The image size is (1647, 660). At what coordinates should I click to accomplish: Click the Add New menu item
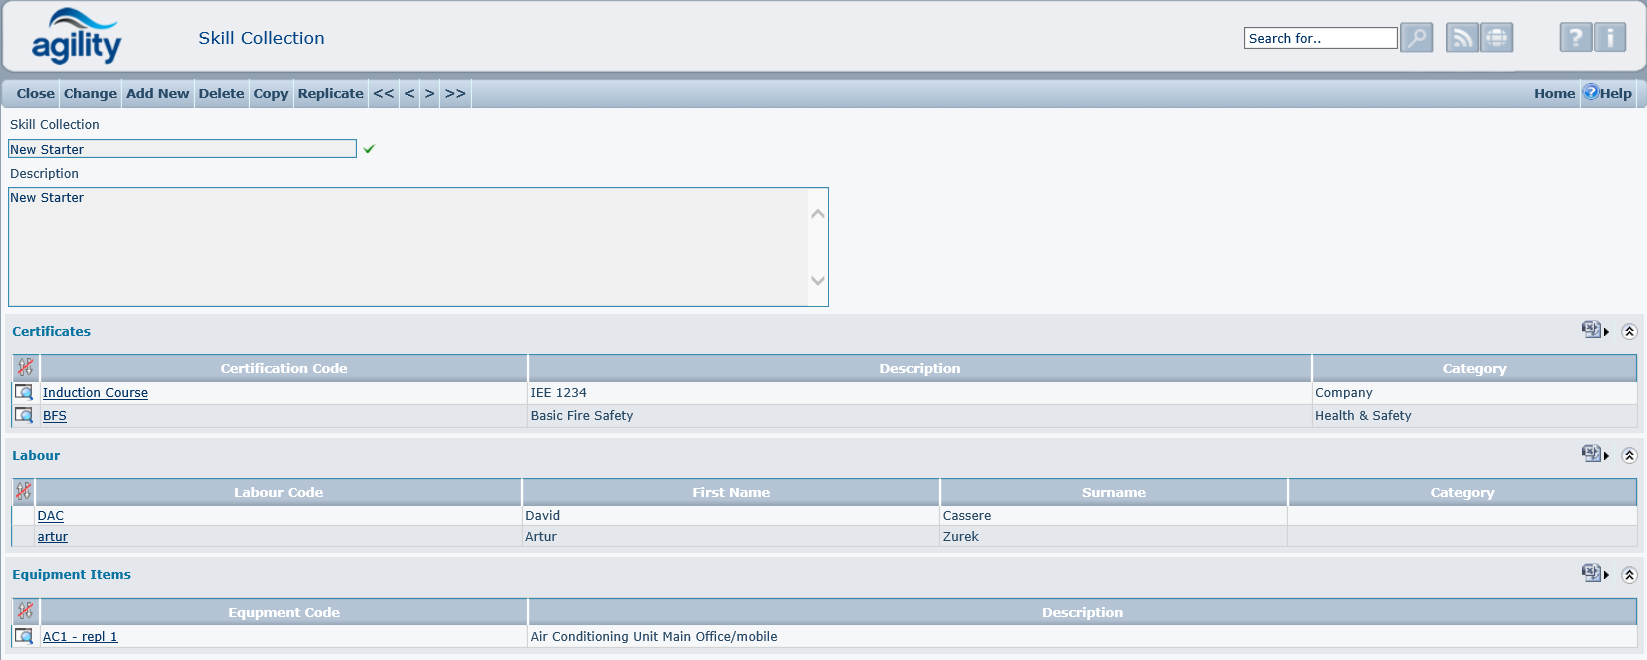click(157, 94)
